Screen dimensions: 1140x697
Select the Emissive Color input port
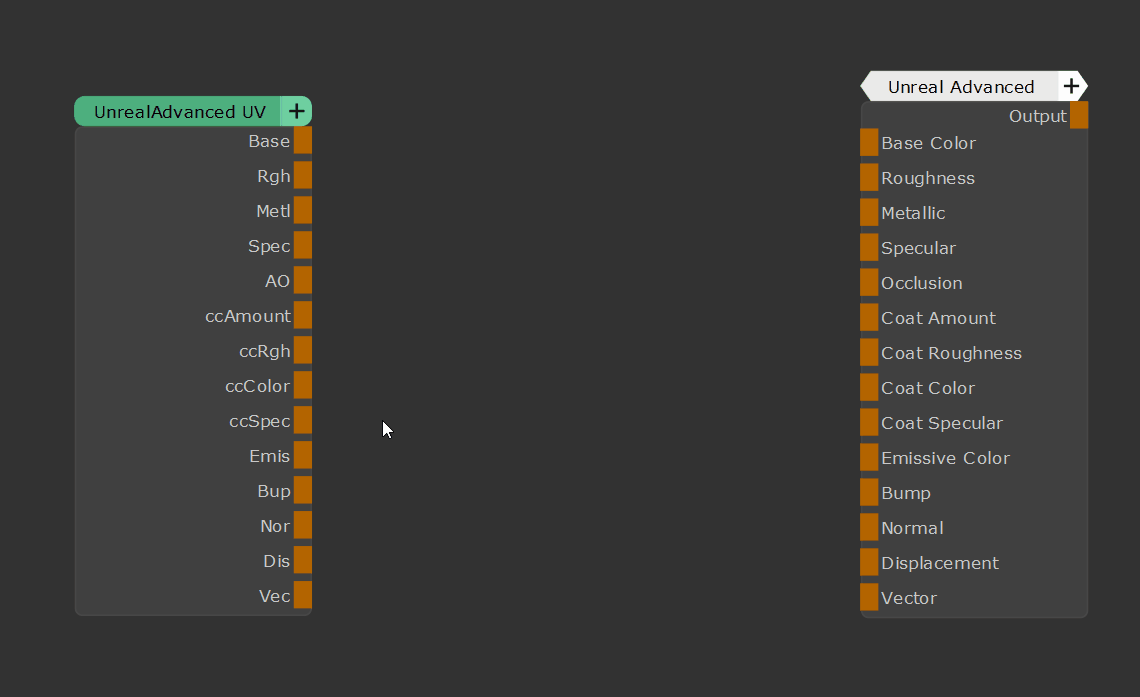tap(869, 457)
